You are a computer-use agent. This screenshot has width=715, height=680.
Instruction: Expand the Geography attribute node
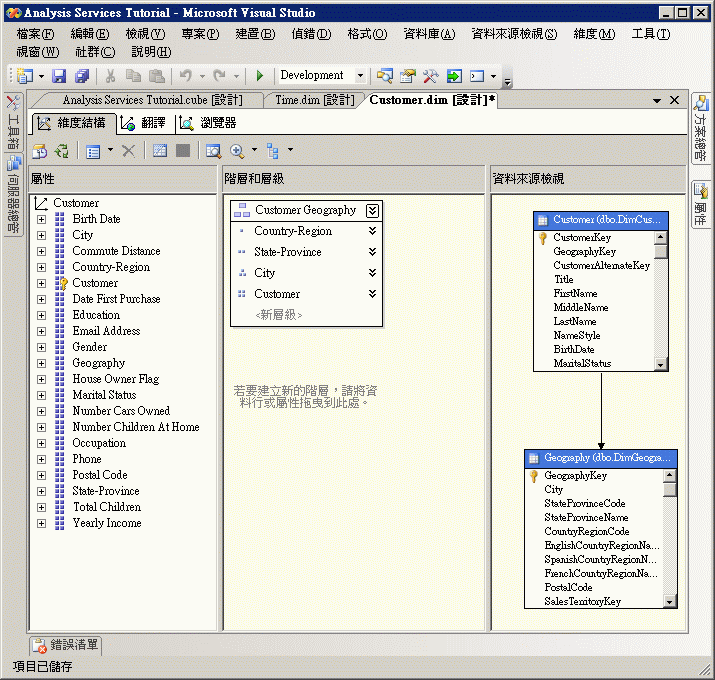pyautogui.click(x=41, y=363)
